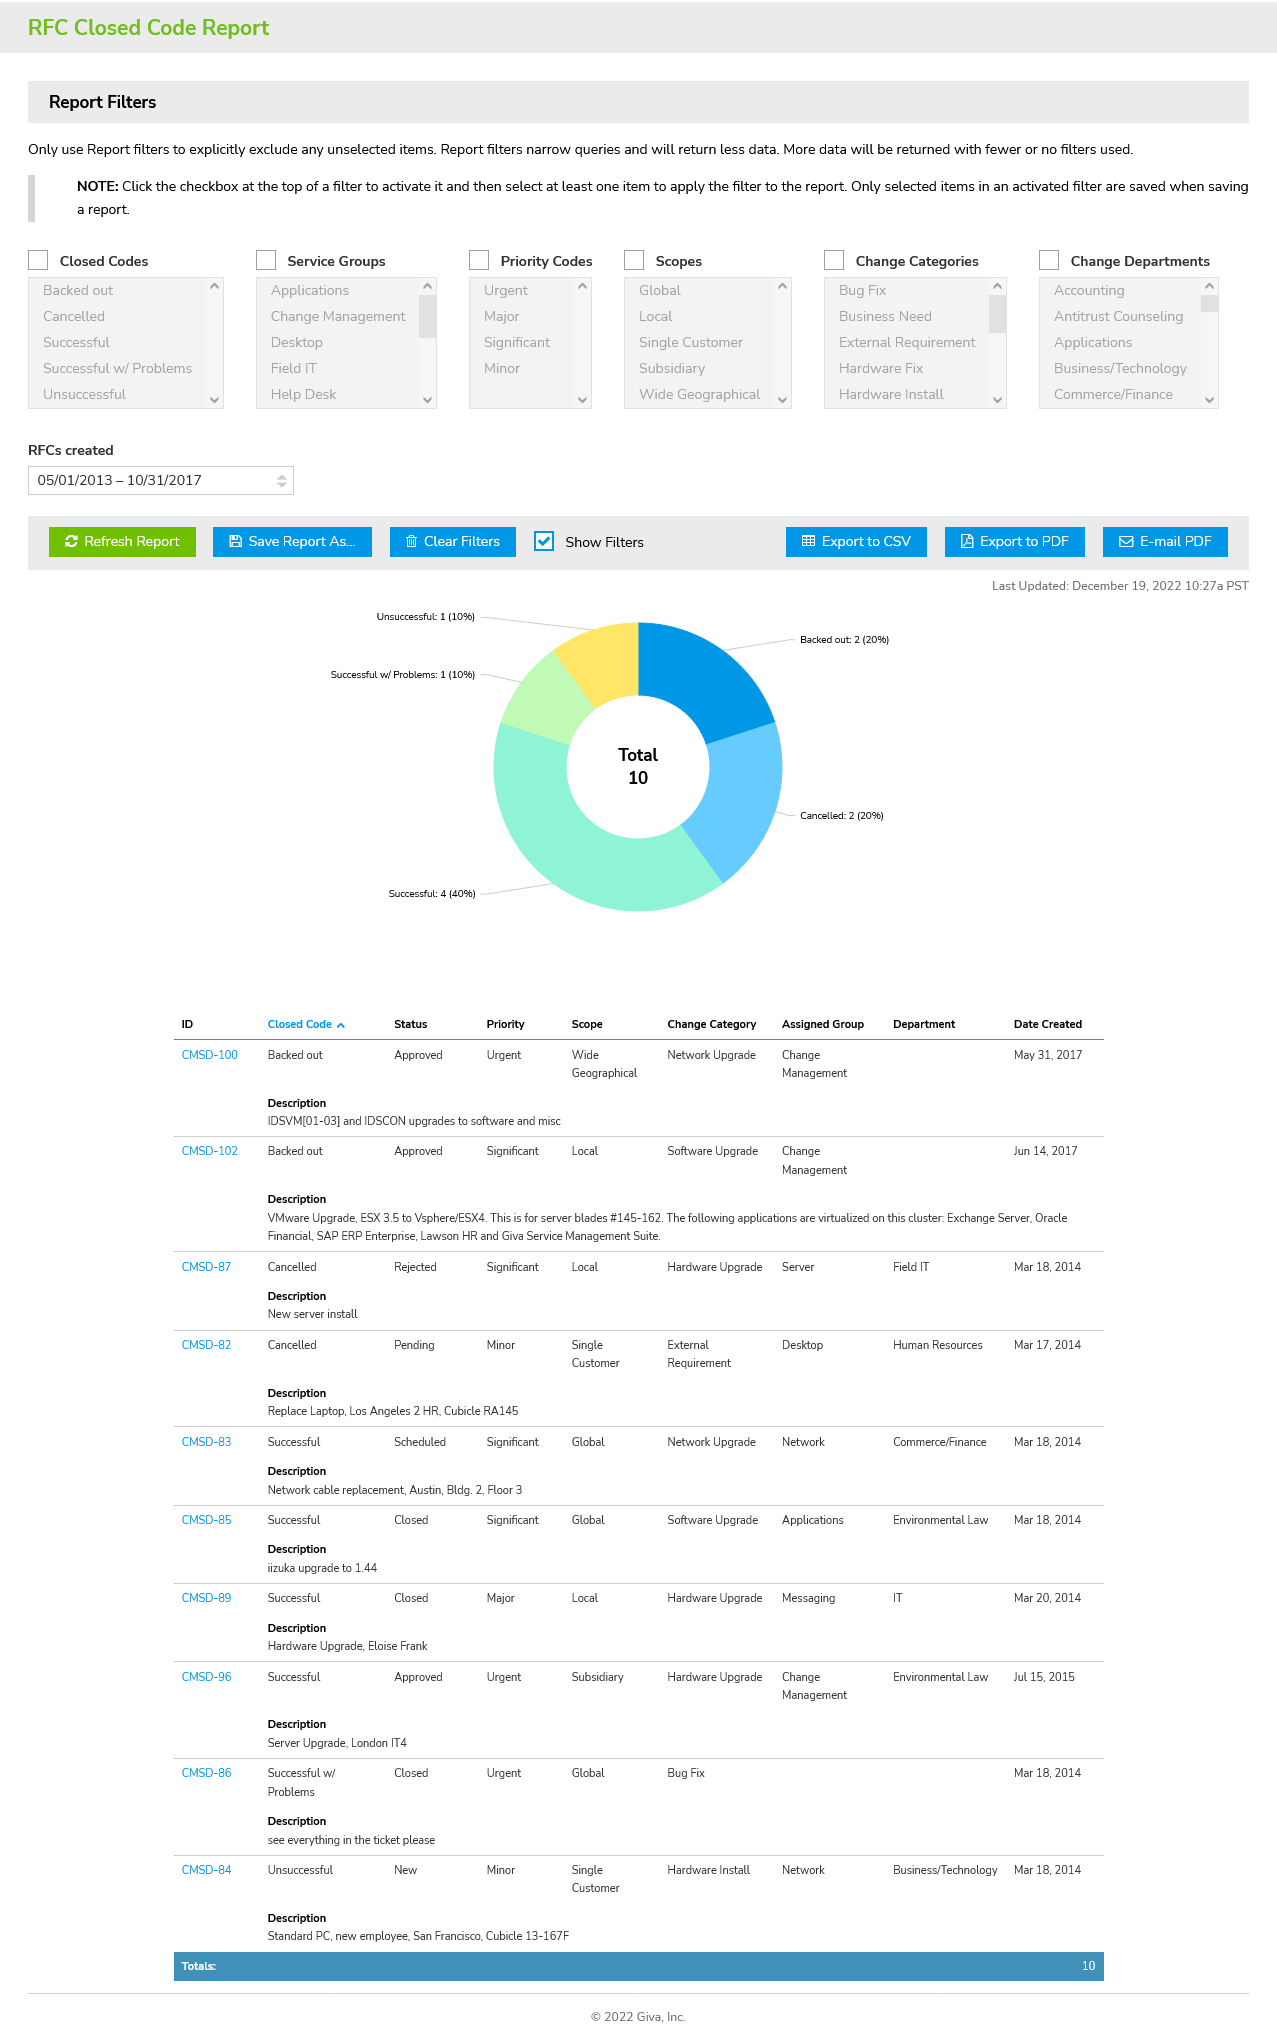Click the Priority column header
Viewport: 1277px width, 2039px height.
point(506,1025)
